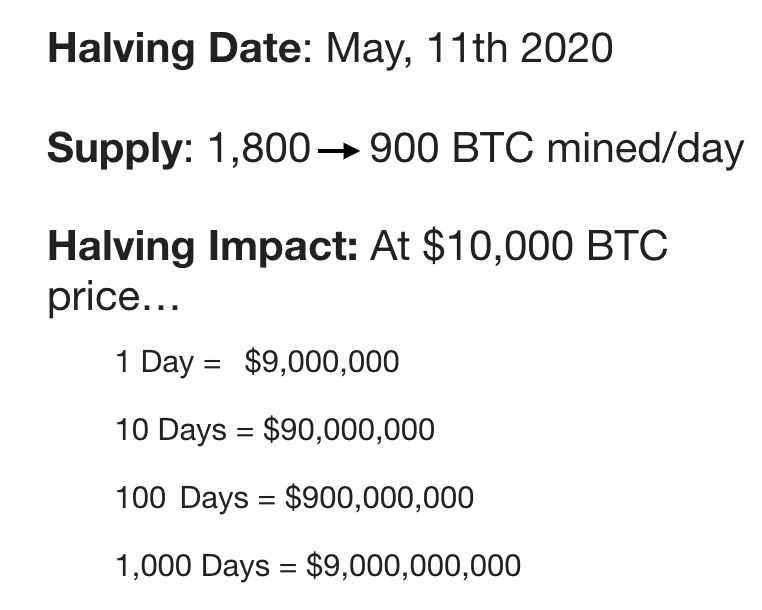The height and width of the screenshot is (610, 762).
Task: Click the black right-pointing arrow
Action: click(339, 151)
